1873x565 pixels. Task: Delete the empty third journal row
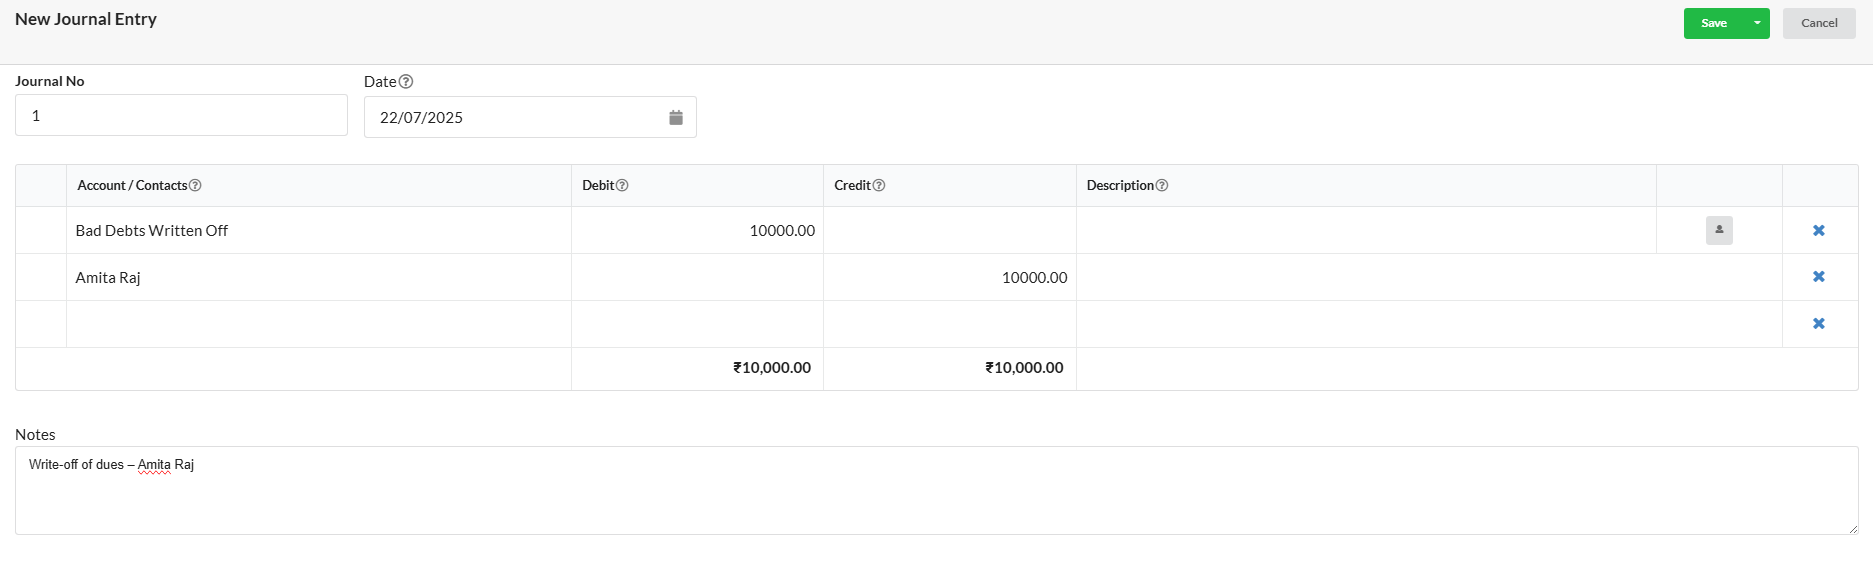(1818, 324)
